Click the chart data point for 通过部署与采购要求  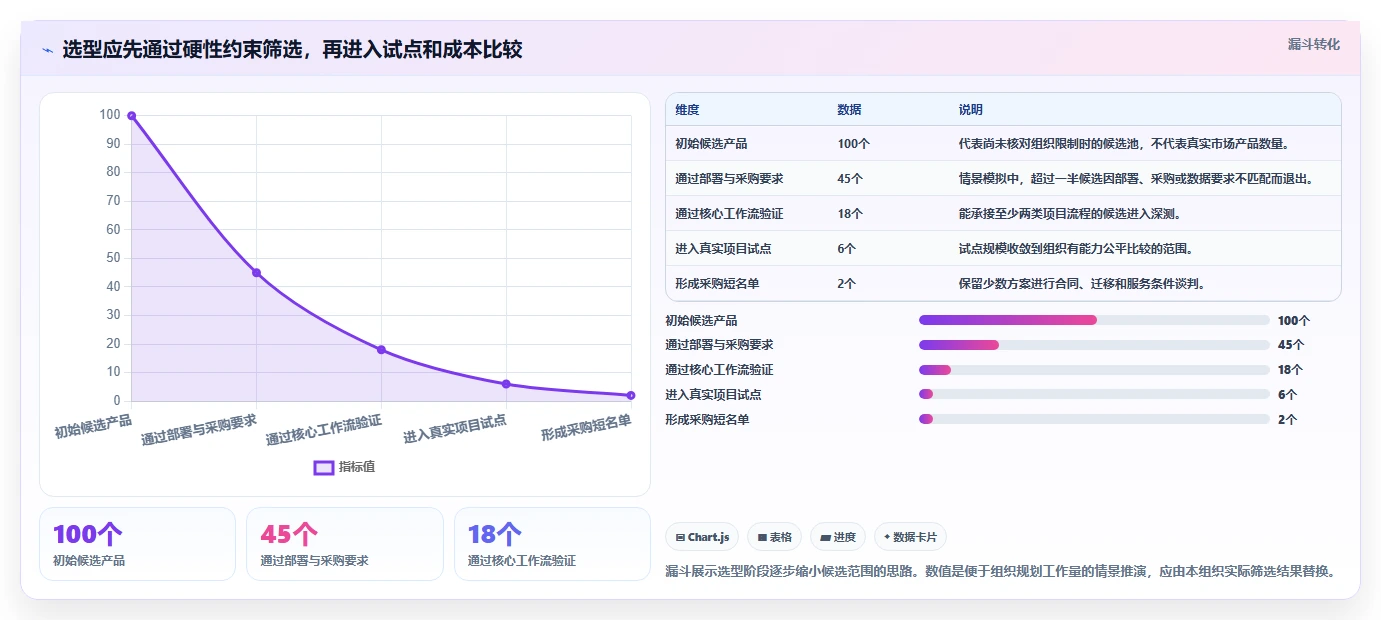click(x=256, y=273)
